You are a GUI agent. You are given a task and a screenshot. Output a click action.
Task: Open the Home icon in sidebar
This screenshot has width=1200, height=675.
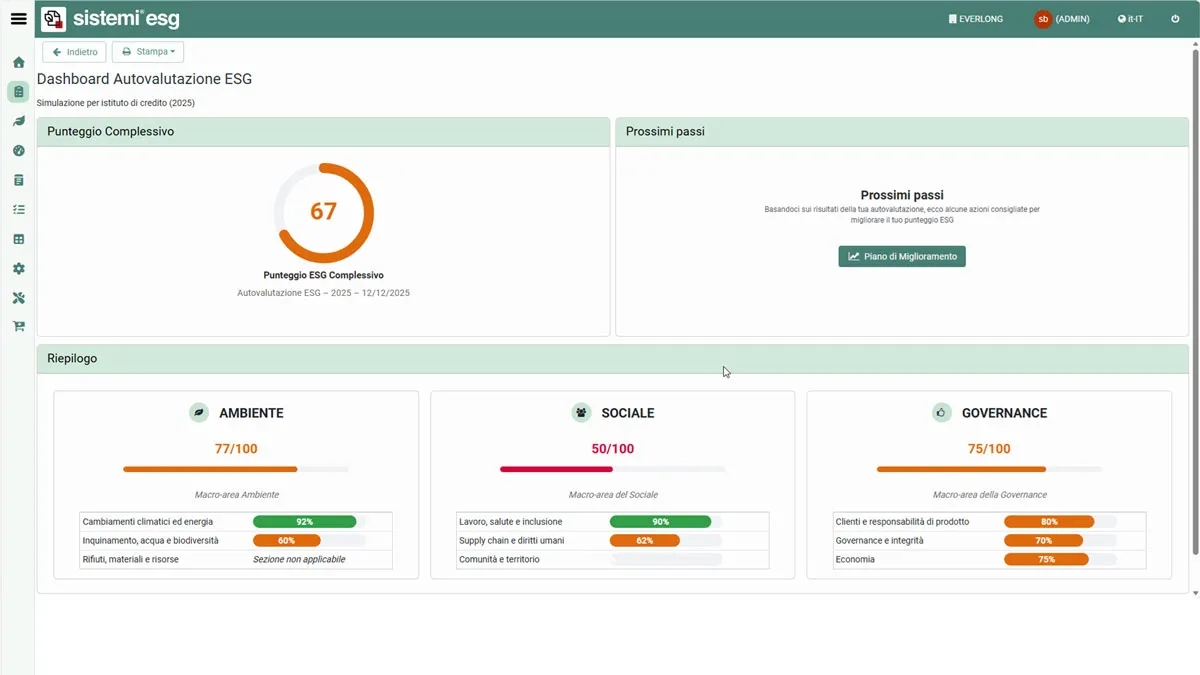point(18,63)
